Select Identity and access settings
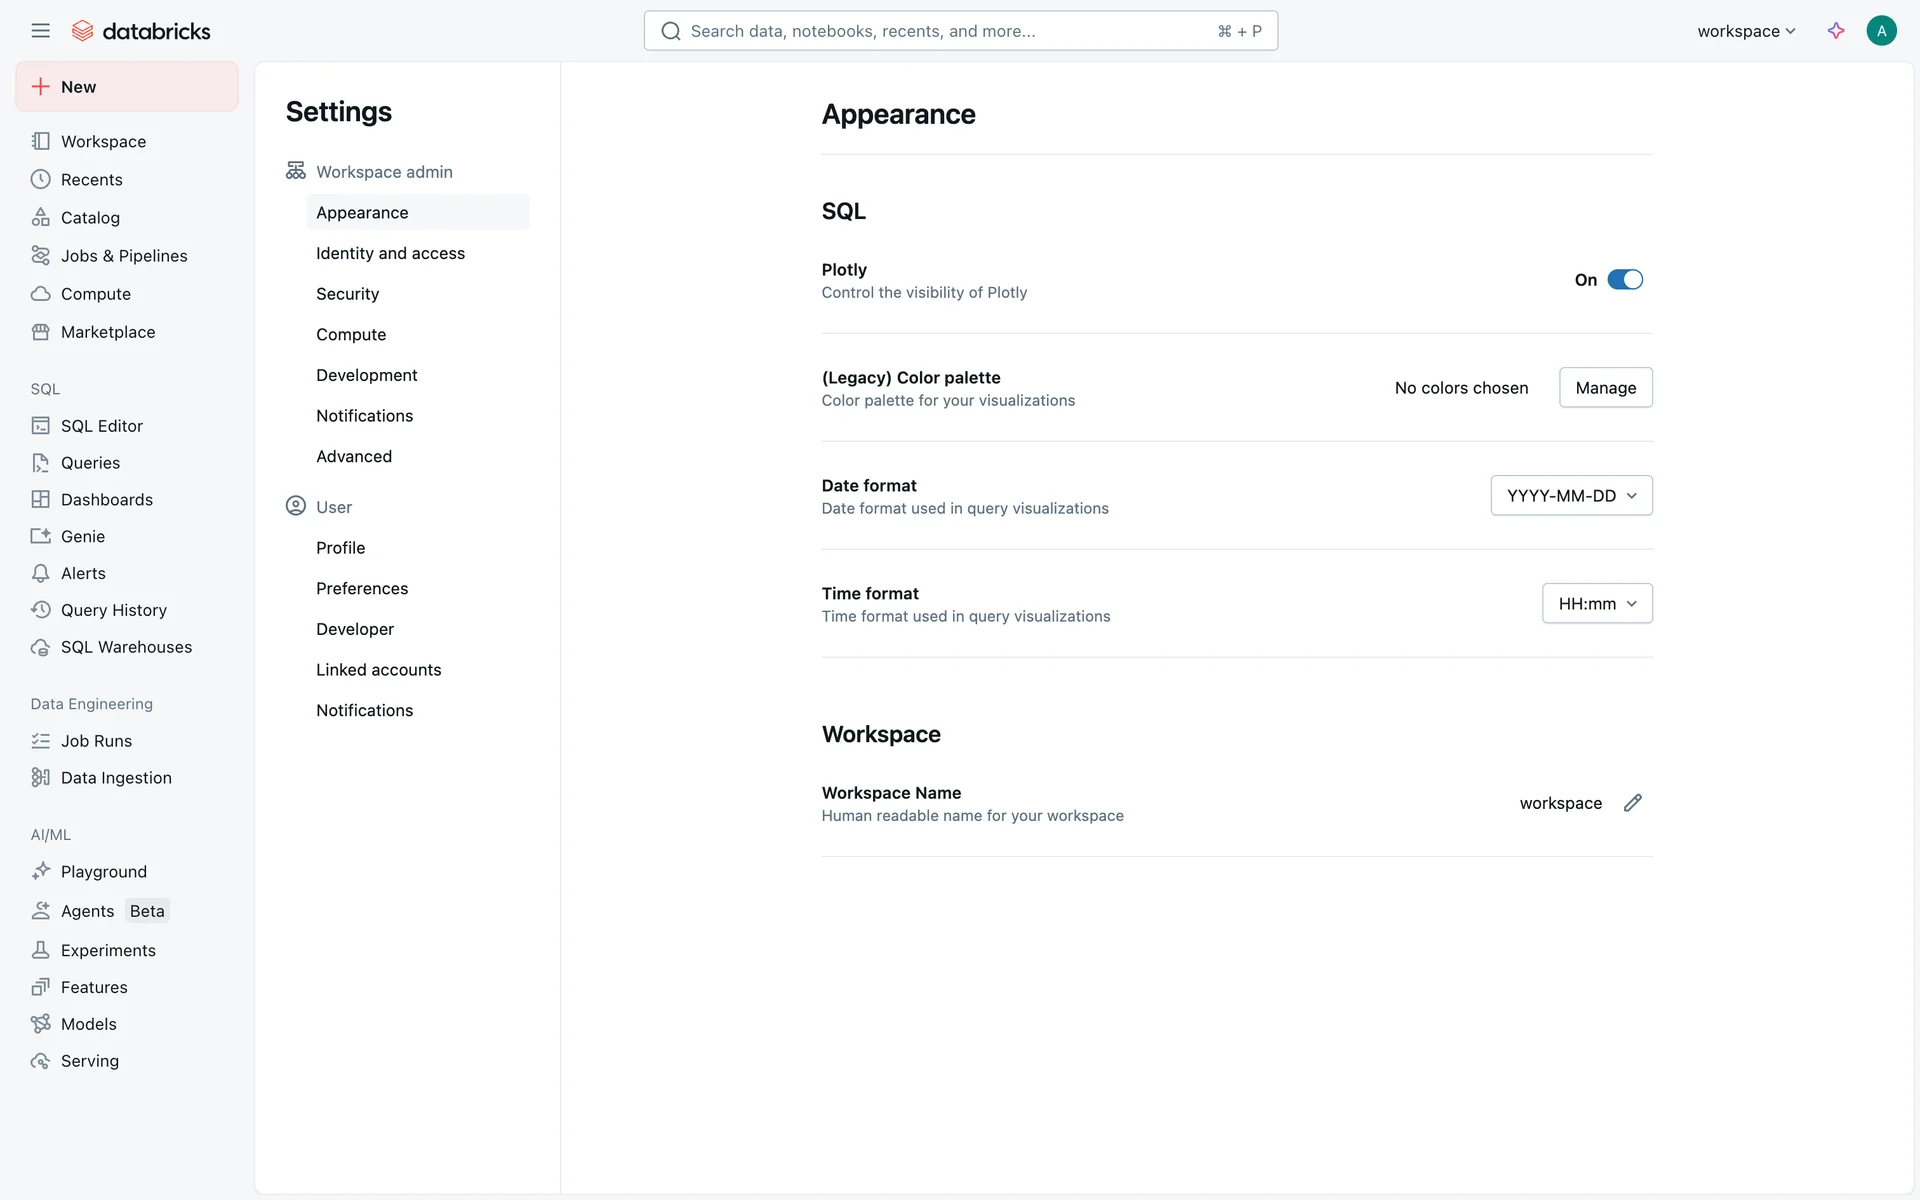The width and height of the screenshot is (1920, 1200). point(390,254)
